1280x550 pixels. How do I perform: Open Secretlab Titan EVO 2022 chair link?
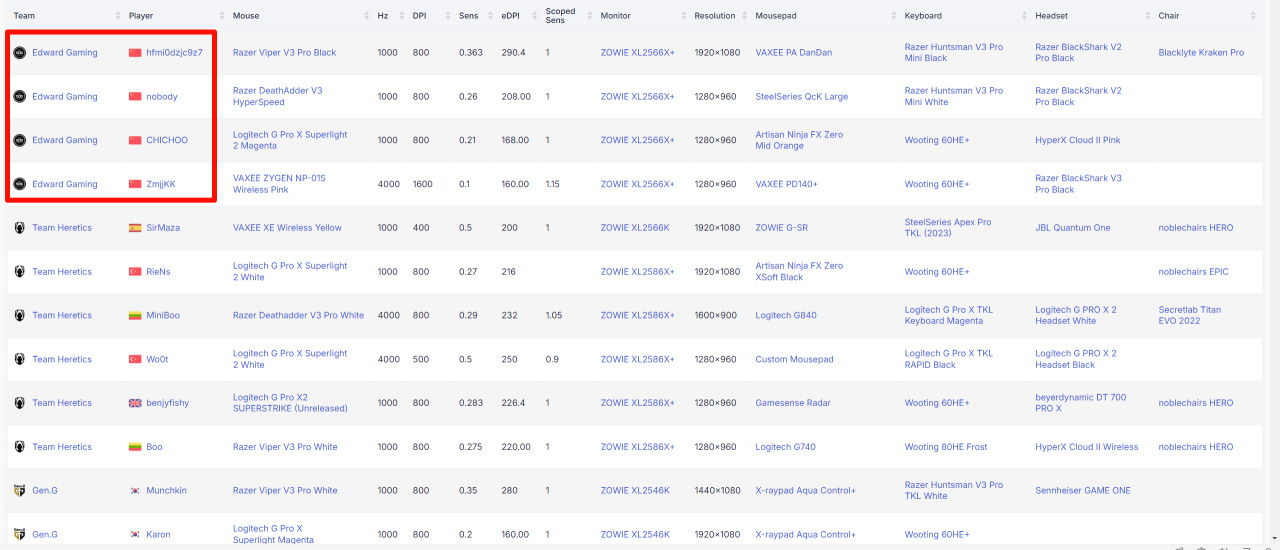coord(1189,316)
